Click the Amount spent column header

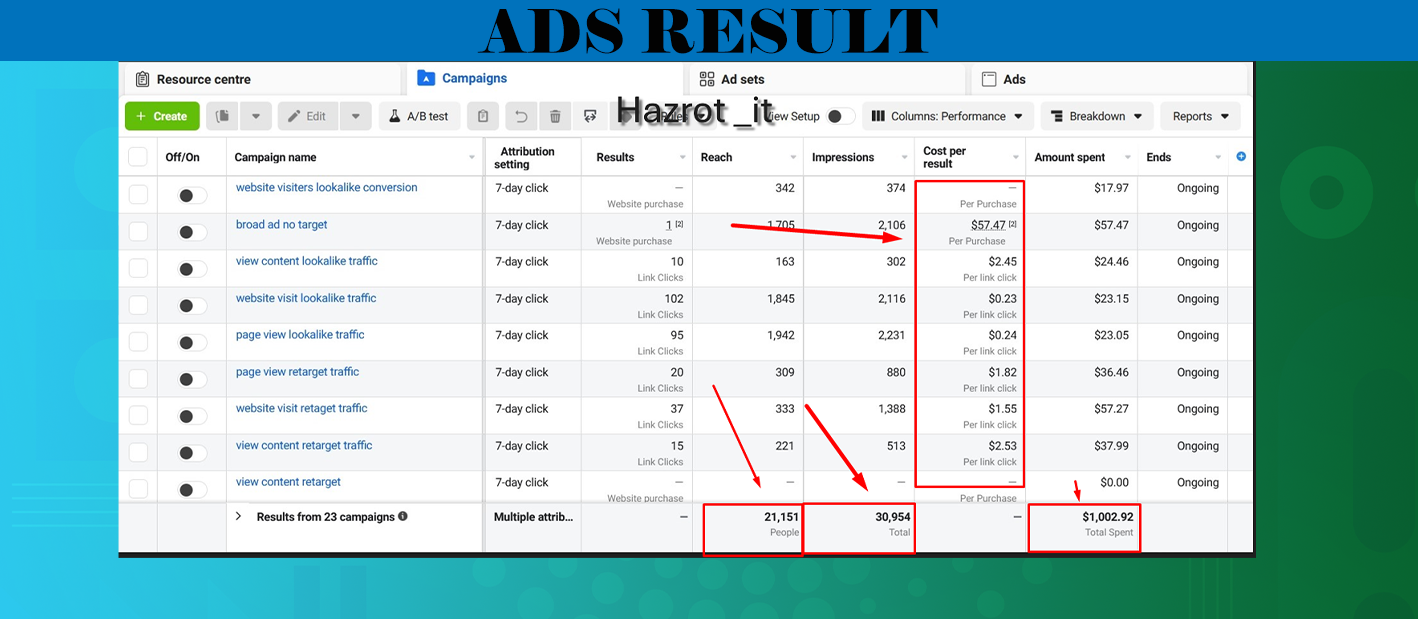tap(1070, 157)
